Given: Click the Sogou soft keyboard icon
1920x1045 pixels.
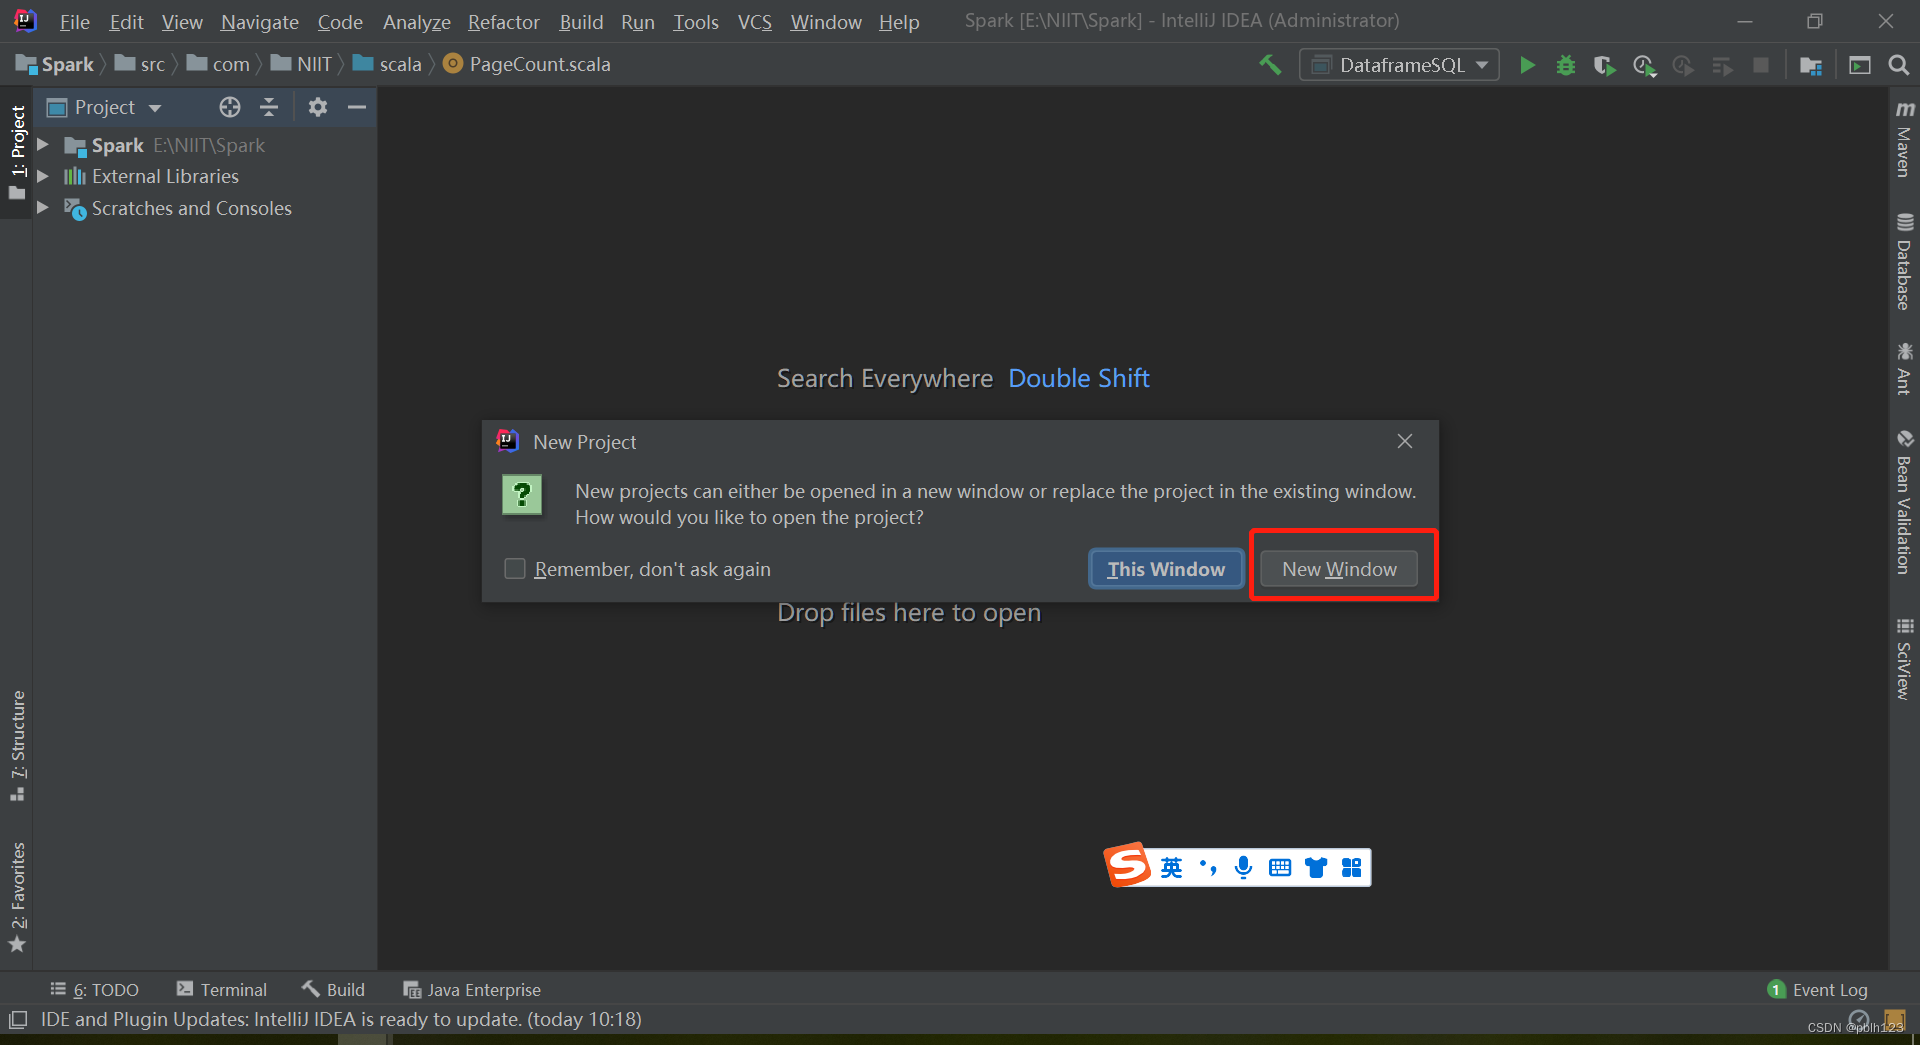Looking at the screenshot, I should coord(1280,867).
